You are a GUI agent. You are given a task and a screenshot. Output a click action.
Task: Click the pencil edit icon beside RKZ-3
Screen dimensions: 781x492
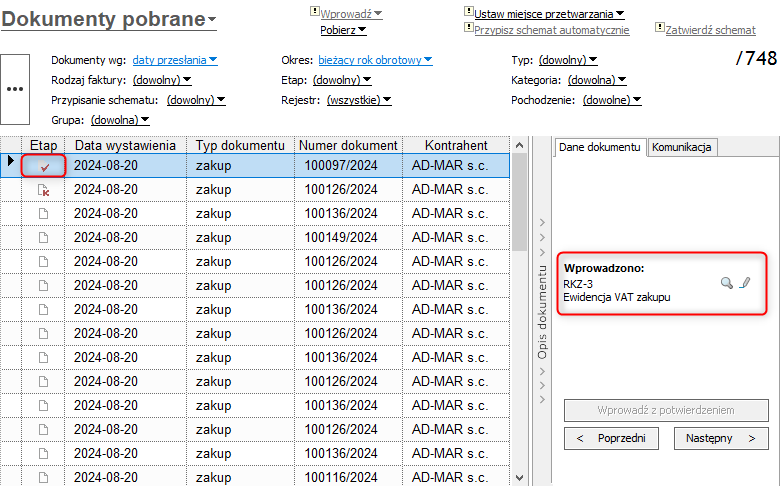coord(745,283)
